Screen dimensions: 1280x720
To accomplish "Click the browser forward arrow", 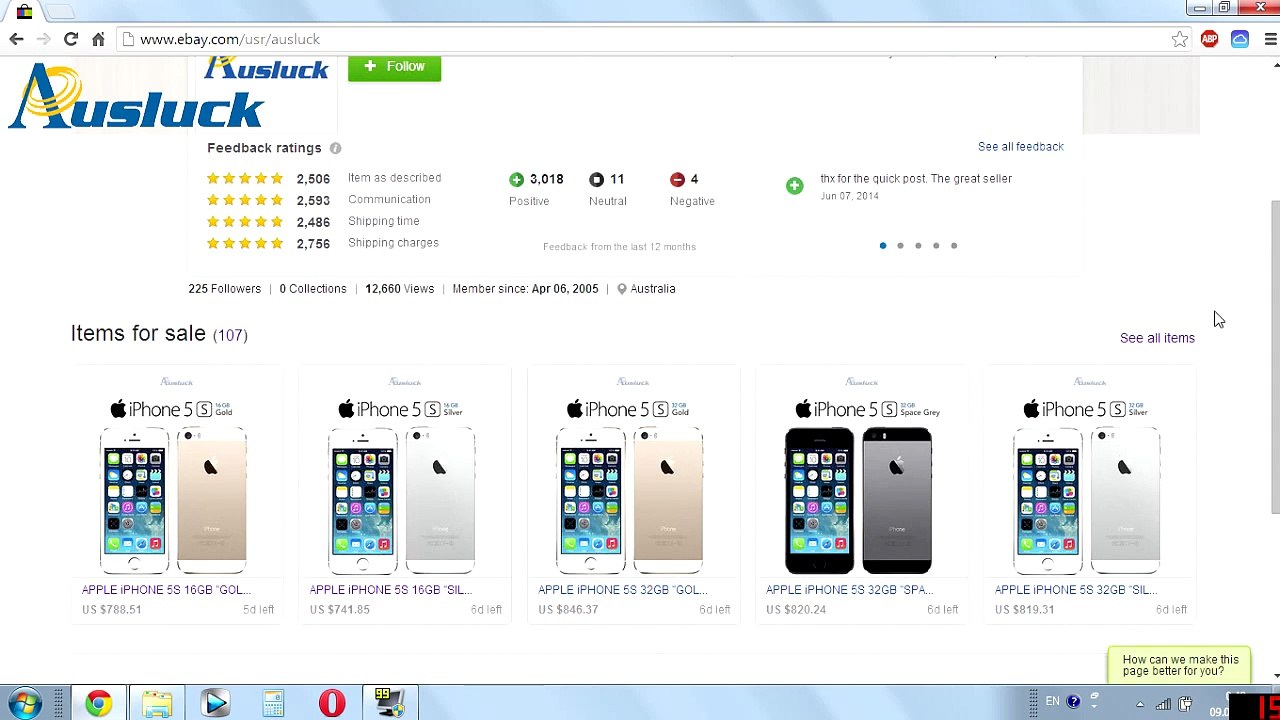I will pos(43,39).
